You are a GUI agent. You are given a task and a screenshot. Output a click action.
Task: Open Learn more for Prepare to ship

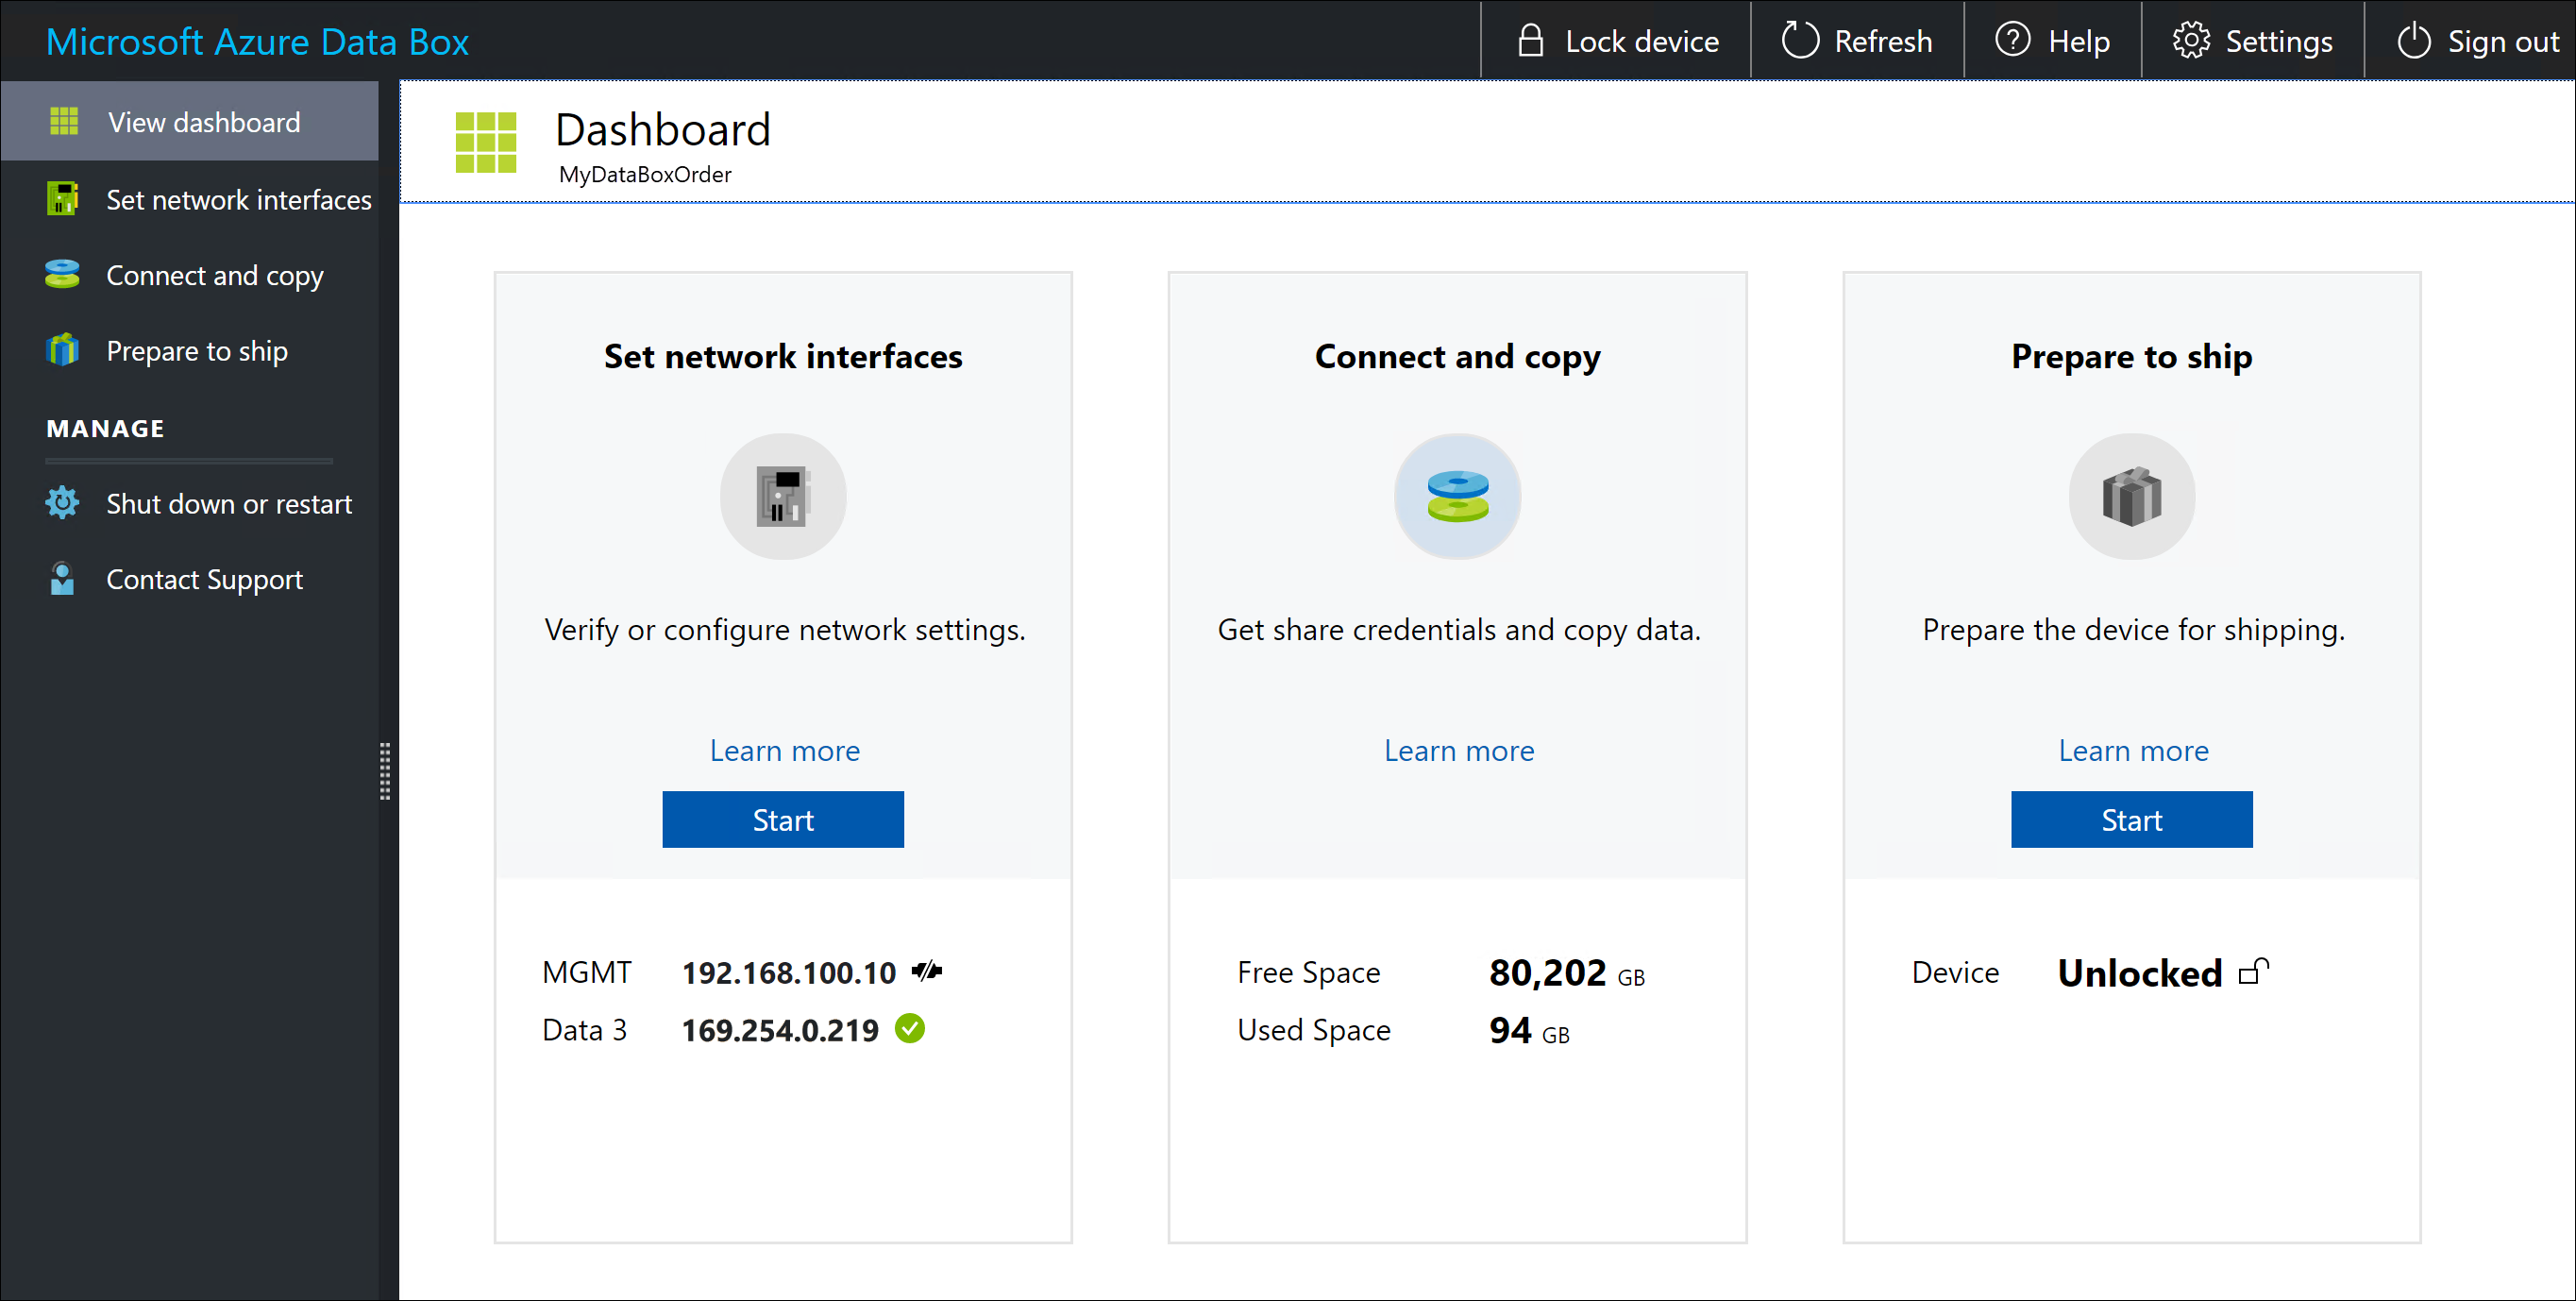pyautogui.click(x=2131, y=750)
